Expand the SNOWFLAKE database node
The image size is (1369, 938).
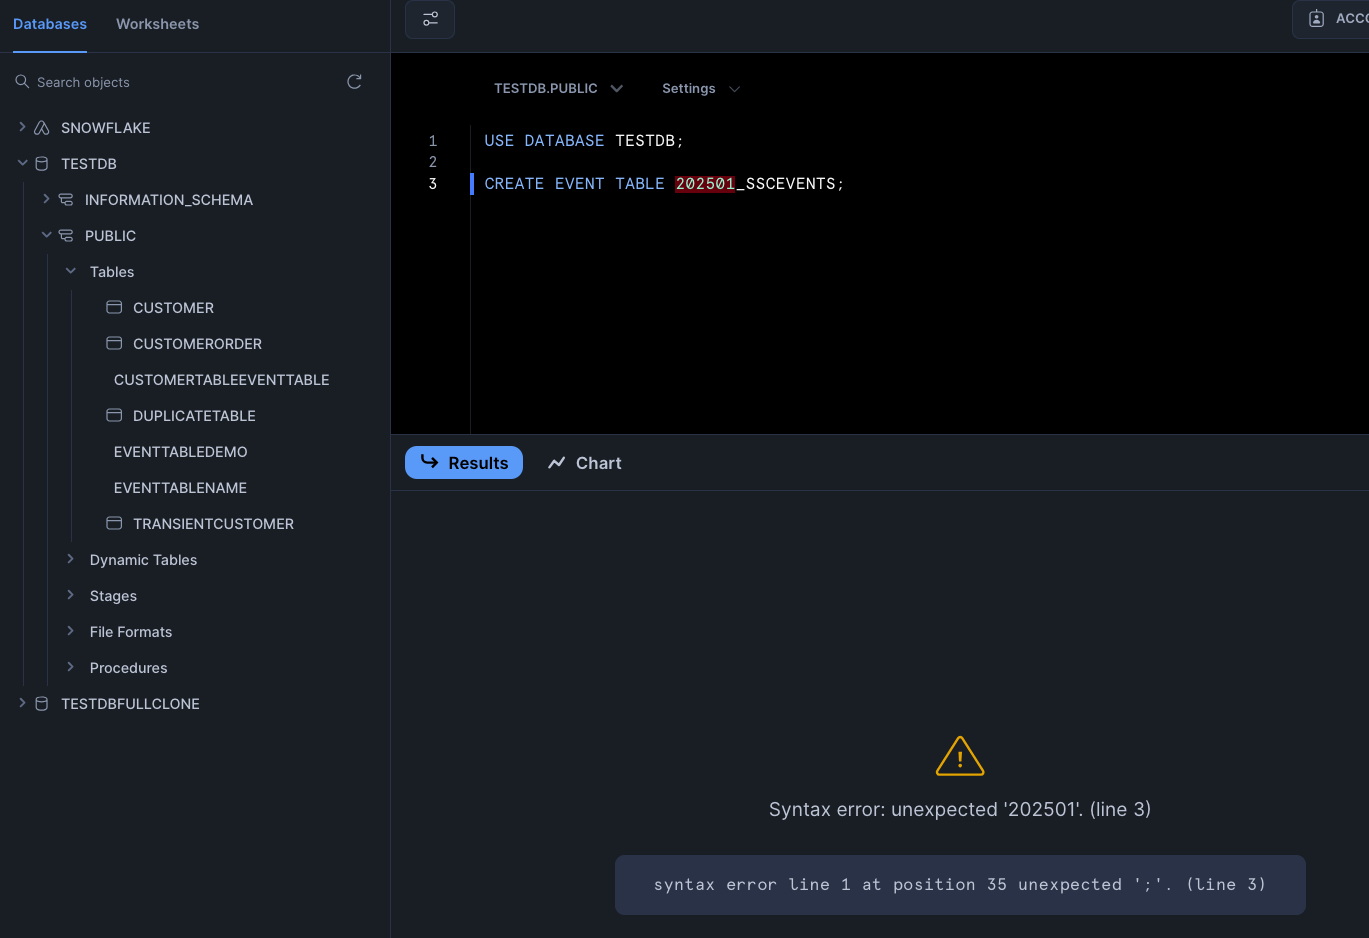pyautogui.click(x=22, y=128)
